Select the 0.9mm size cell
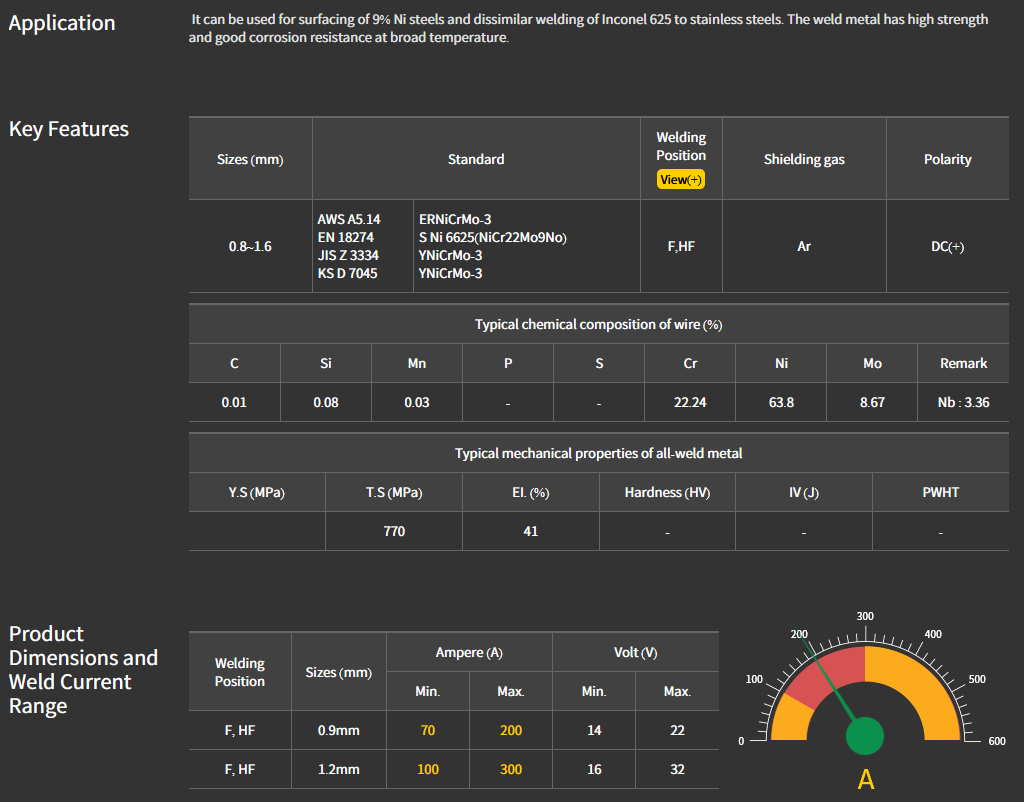Screen dimensions: 1024x802 [x=338, y=730]
